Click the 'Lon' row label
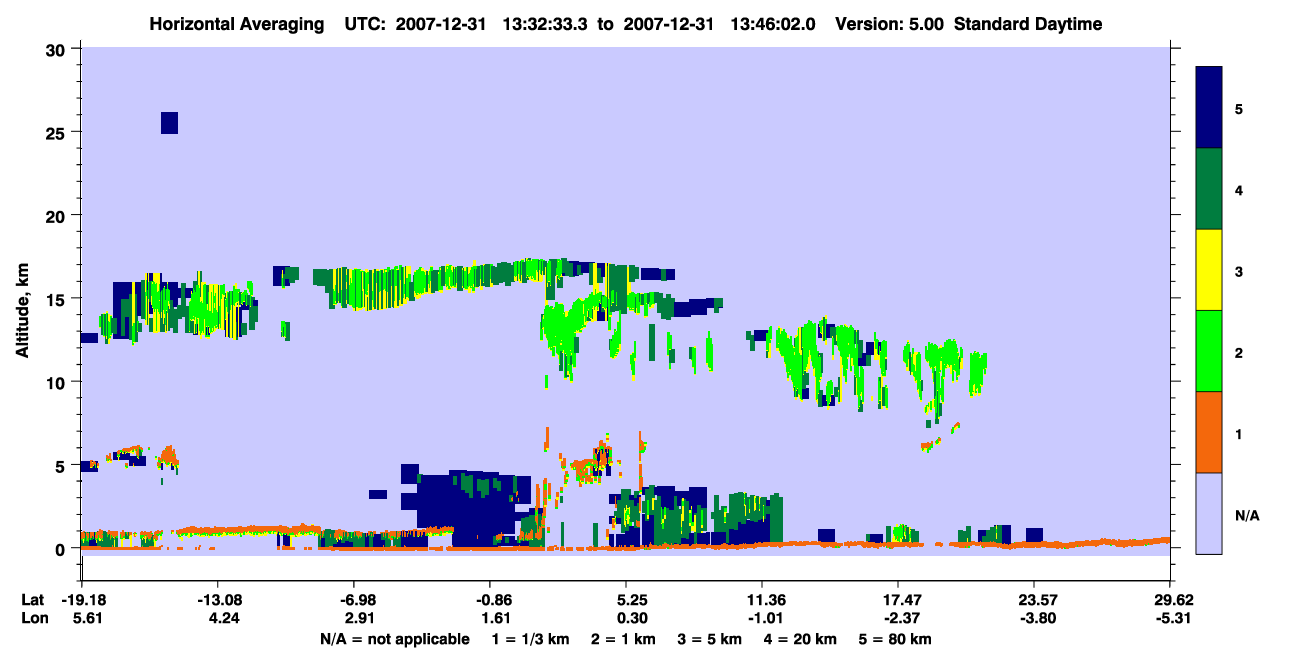1300x667 pixels. [33, 618]
